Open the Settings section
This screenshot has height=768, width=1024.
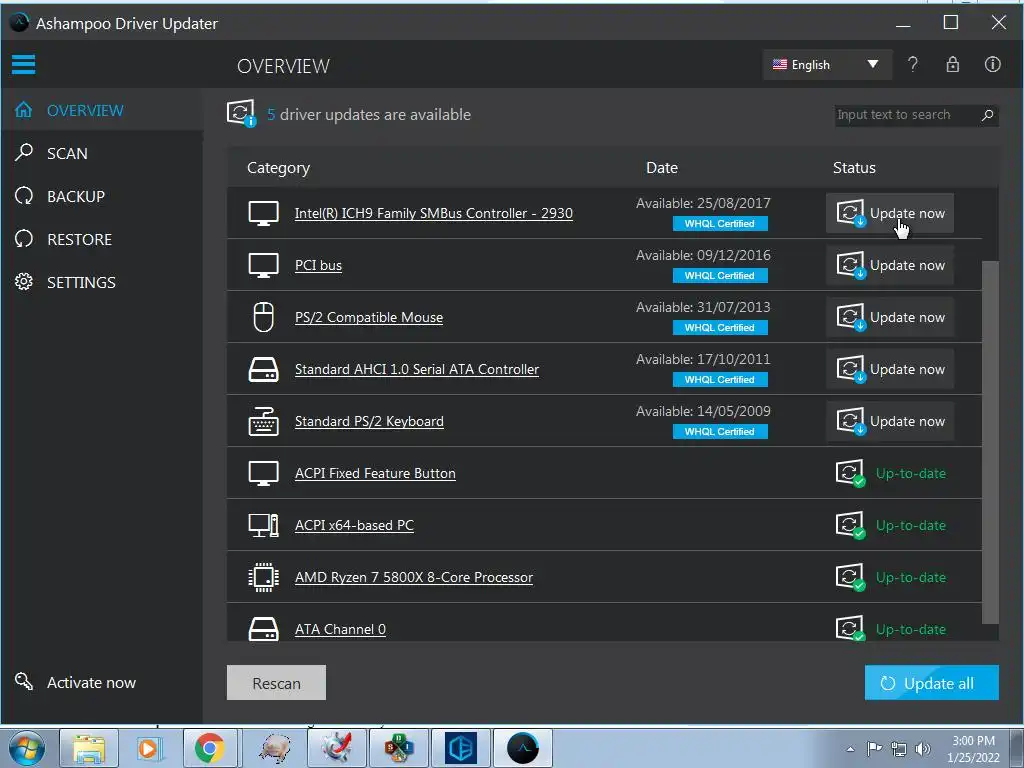coord(102,283)
